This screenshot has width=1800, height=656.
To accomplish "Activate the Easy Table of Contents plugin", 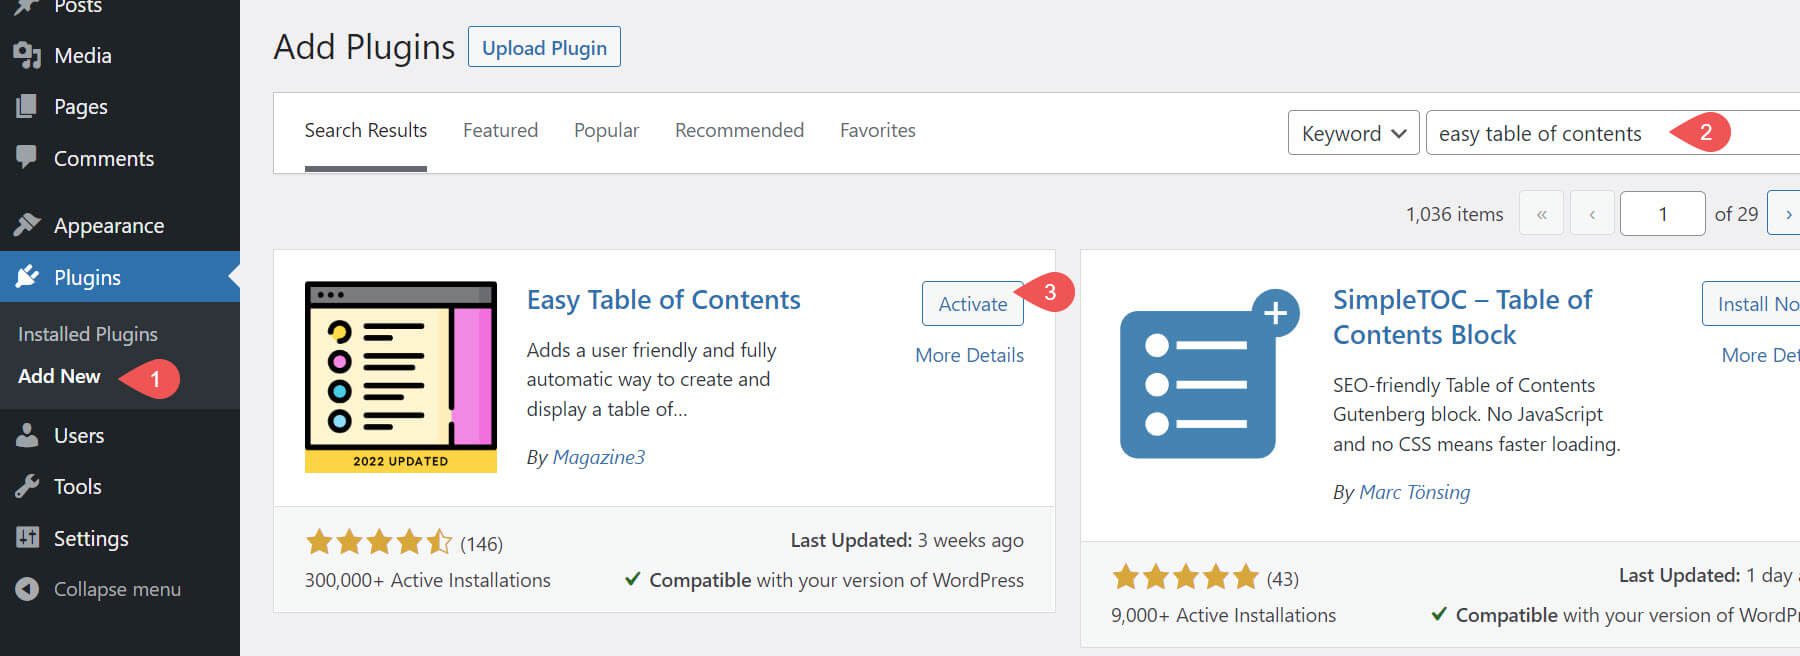I will (972, 304).
